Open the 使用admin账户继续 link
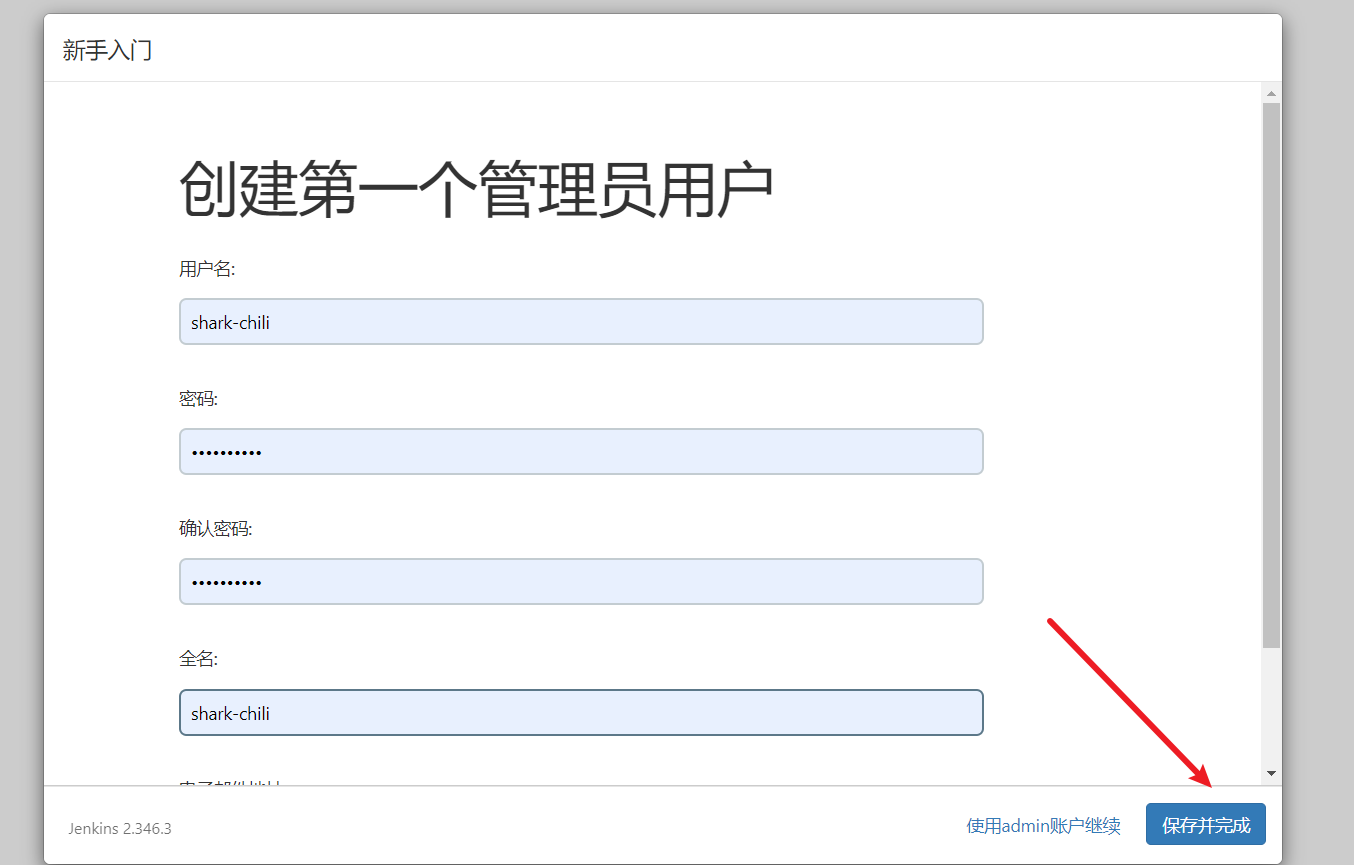Viewport: 1354px width, 865px height. pyautogui.click(x=1043, y=824)
